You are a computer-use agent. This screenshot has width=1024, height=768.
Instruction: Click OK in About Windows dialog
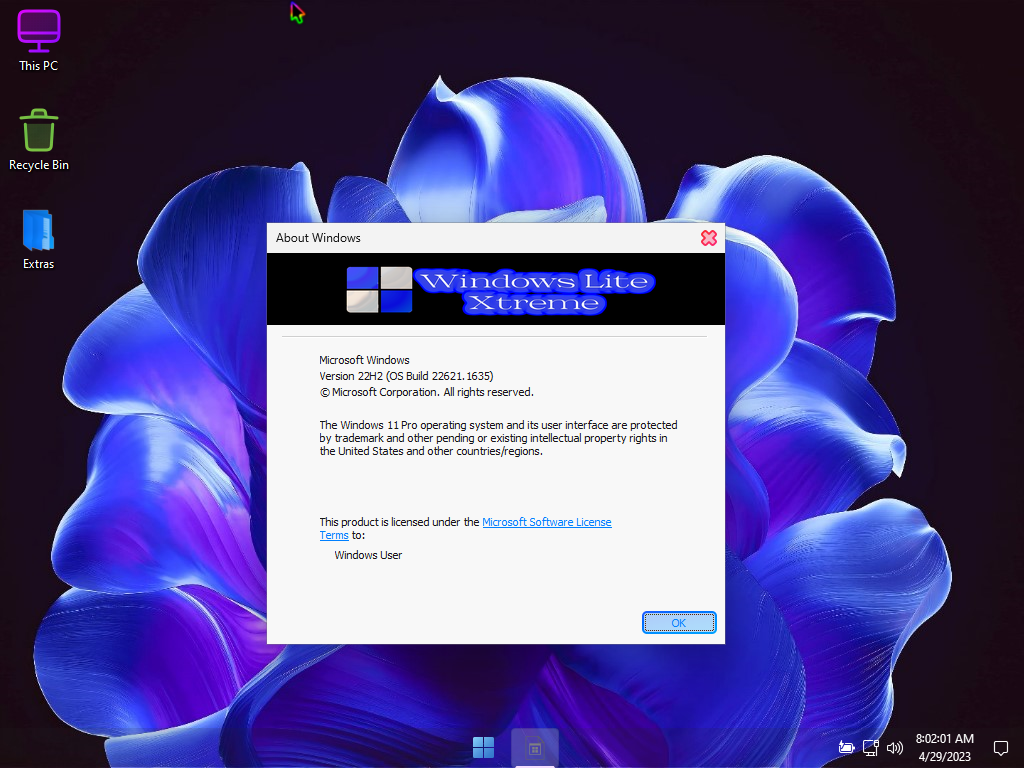679,622
